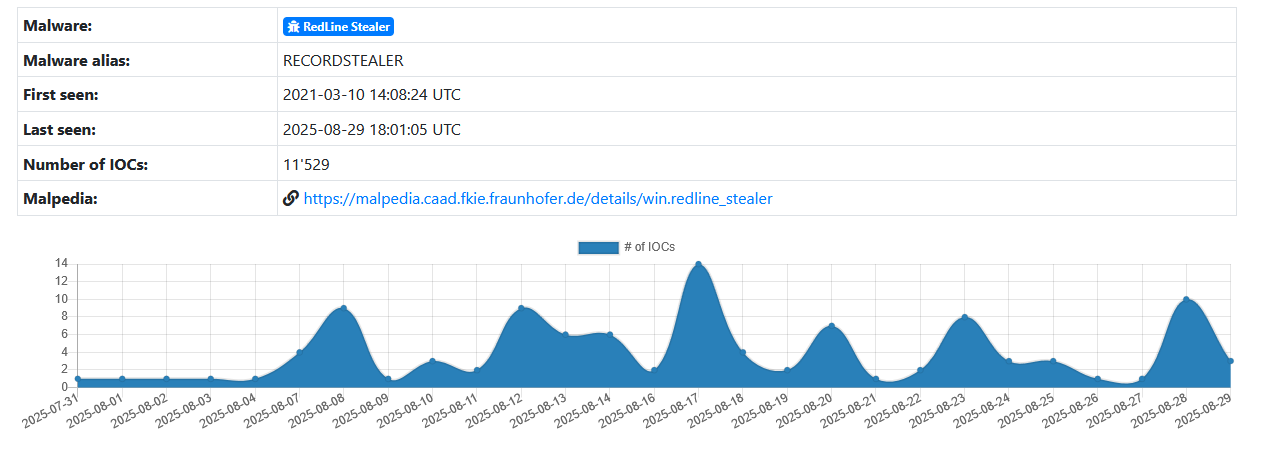The height and width of the screenshot is (471, 1269).
Task: Click the 2025-08-26 x-axis date label
Action: coord(1071,409)
